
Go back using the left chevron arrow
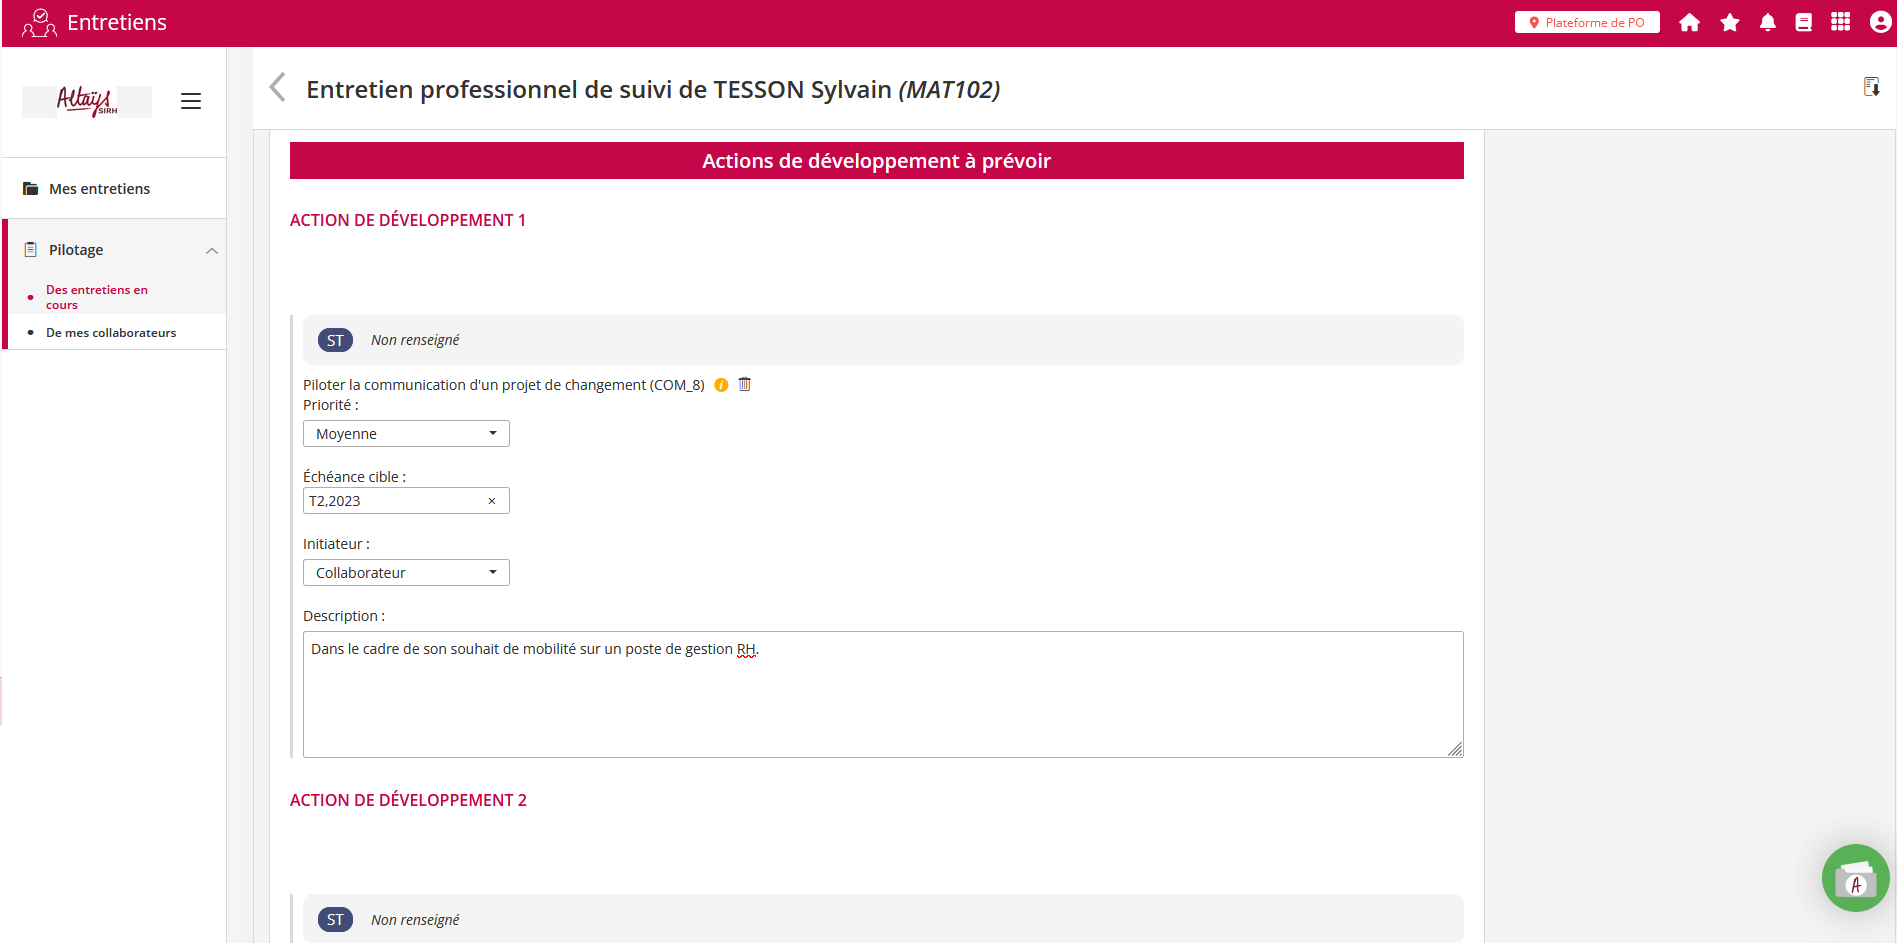[x=278, y=88]
